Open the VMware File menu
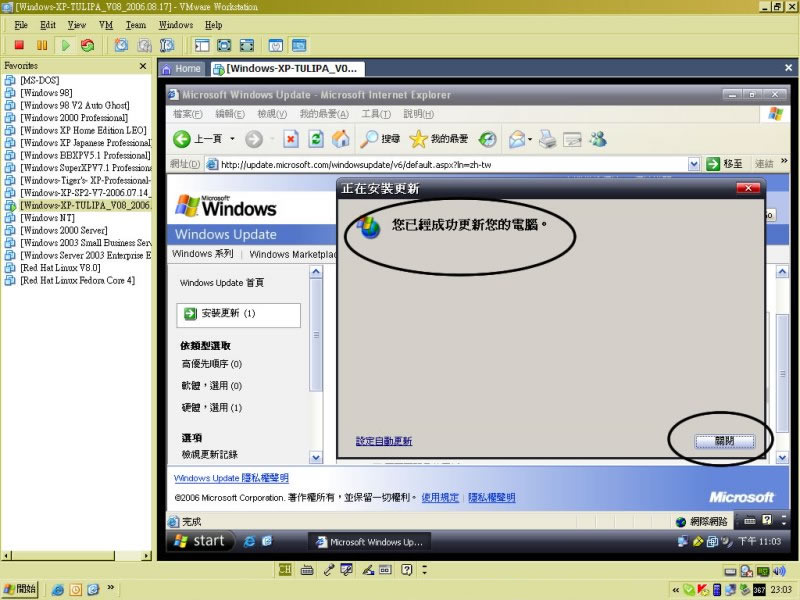 [x=21, y=25]
